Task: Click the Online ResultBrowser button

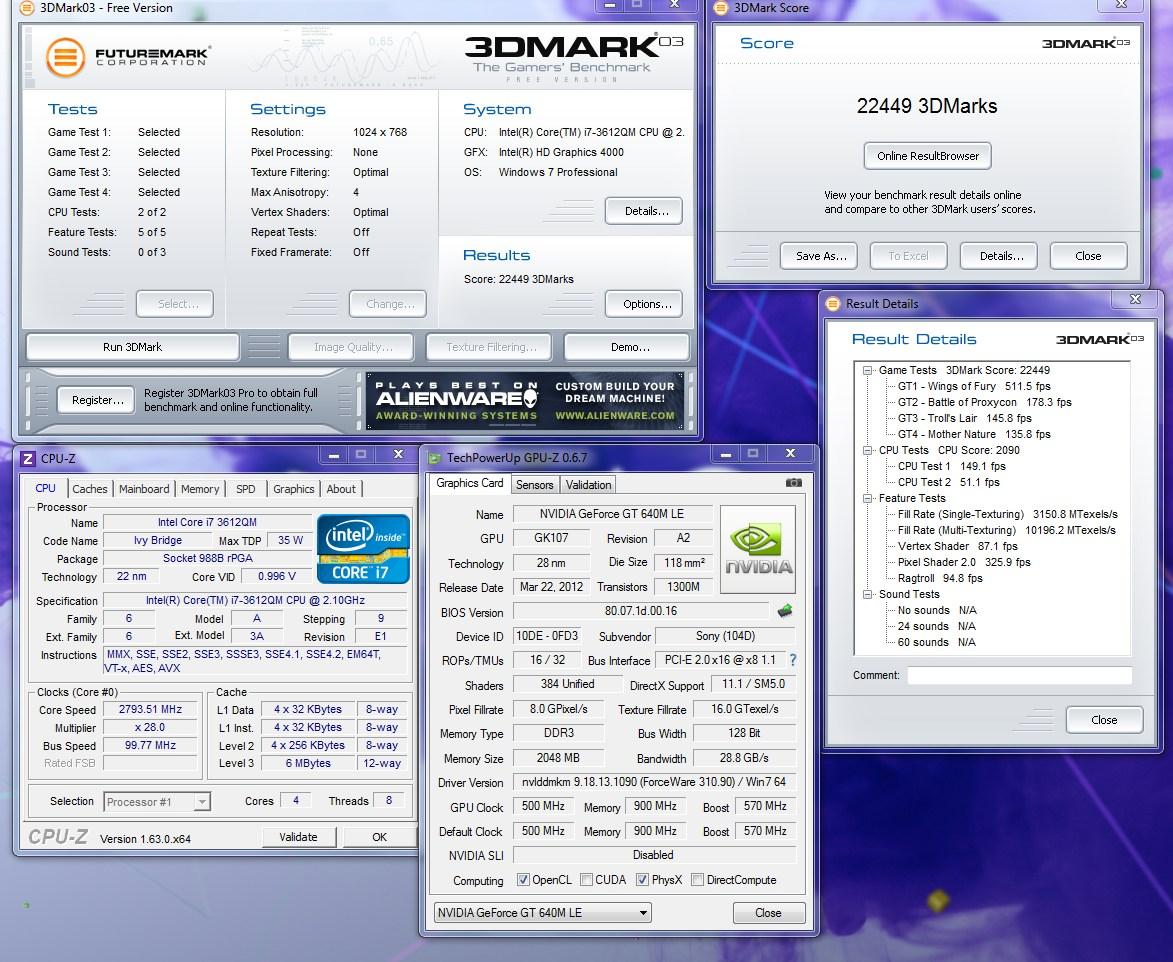Action: pyautogui.click(x=928, y=156)
